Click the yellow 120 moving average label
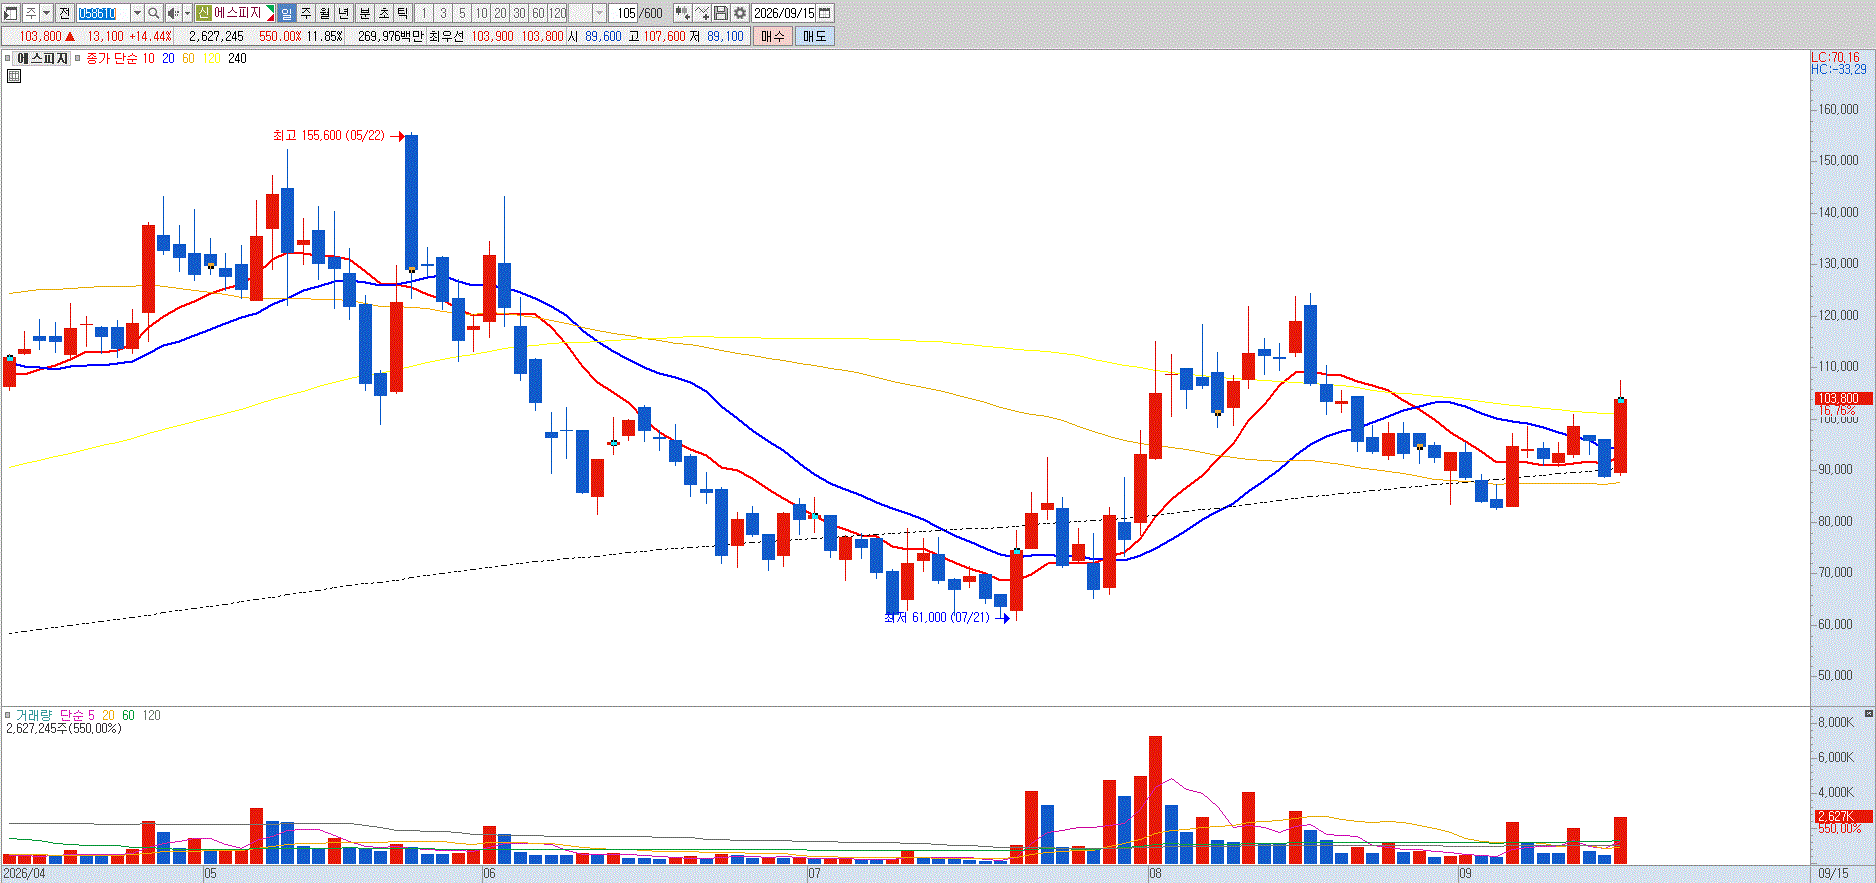 (x=211, y=58)
